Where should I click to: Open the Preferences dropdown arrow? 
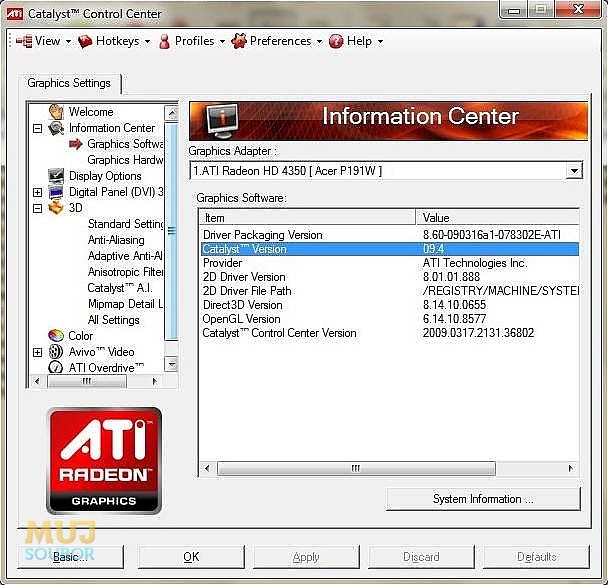coord(320,41)
